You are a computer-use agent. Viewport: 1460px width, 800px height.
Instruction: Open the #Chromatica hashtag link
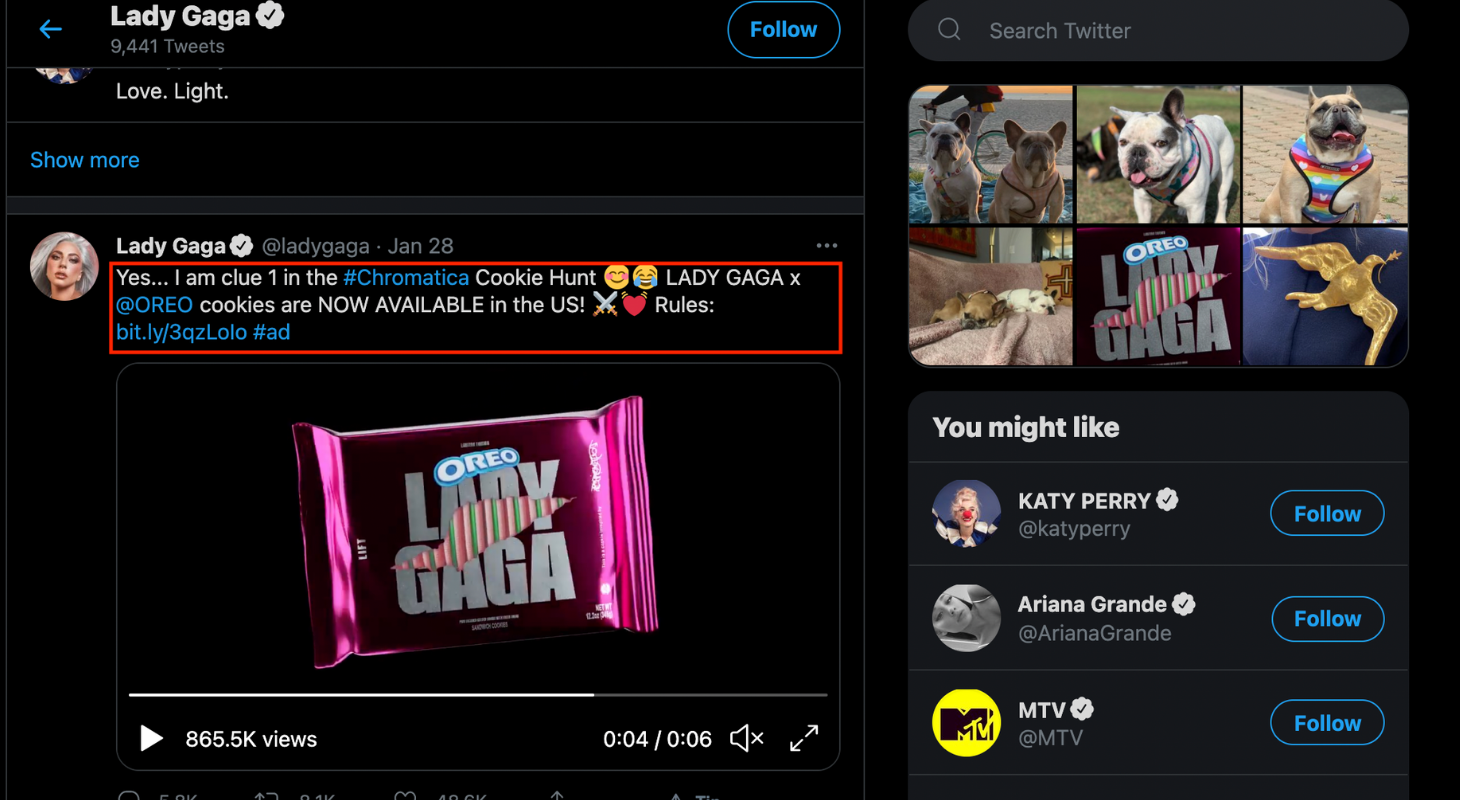pos(406,278)
